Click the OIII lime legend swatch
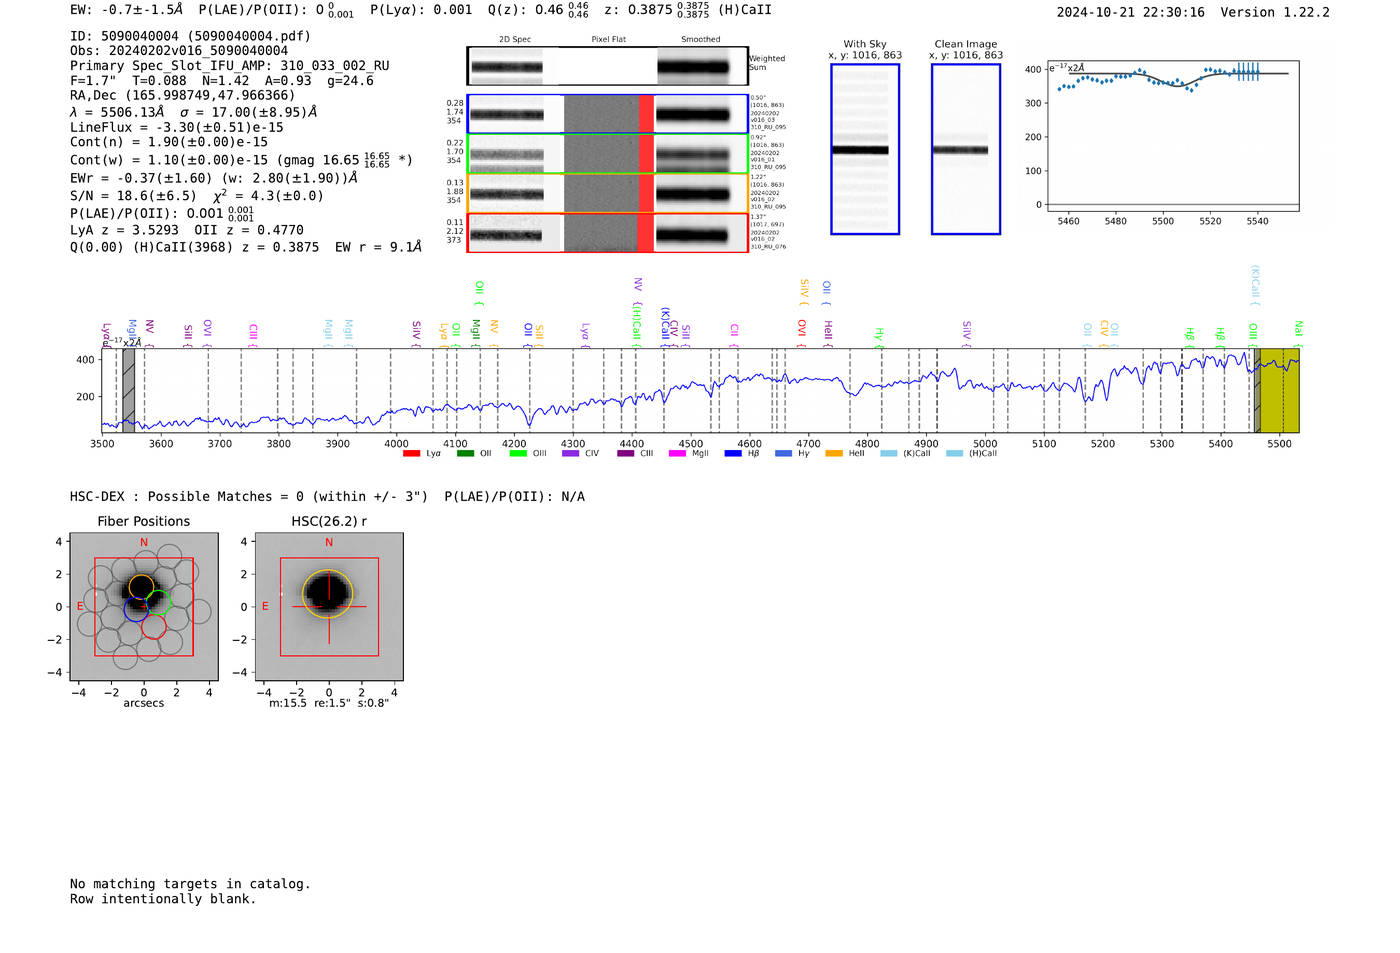 click(518, 454)
